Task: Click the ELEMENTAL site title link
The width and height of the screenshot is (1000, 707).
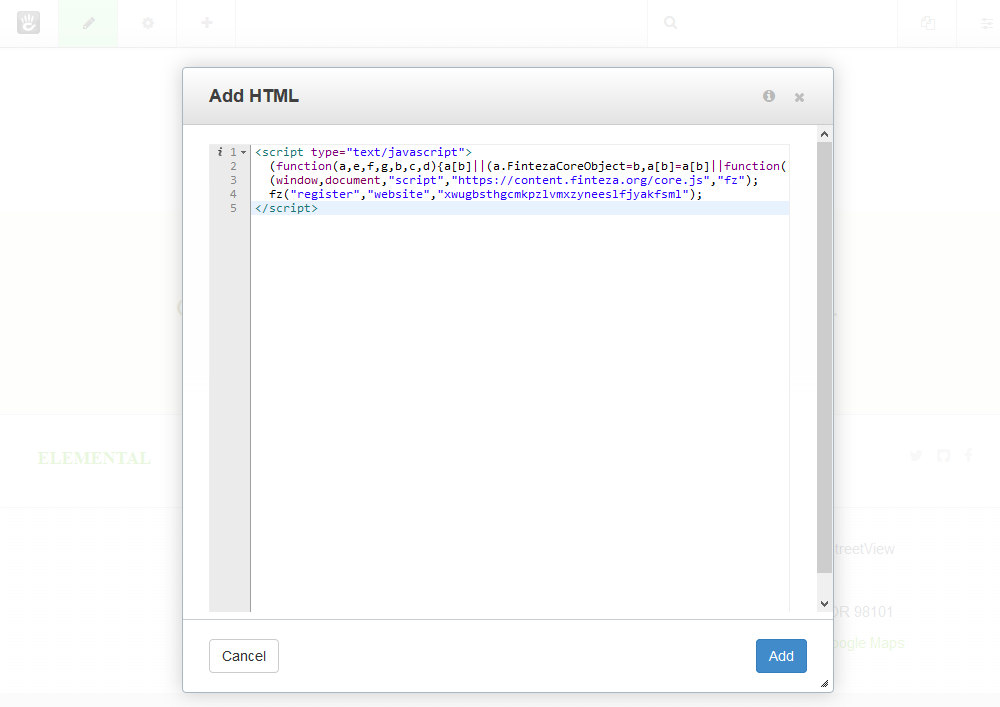Action: (94, 458)
